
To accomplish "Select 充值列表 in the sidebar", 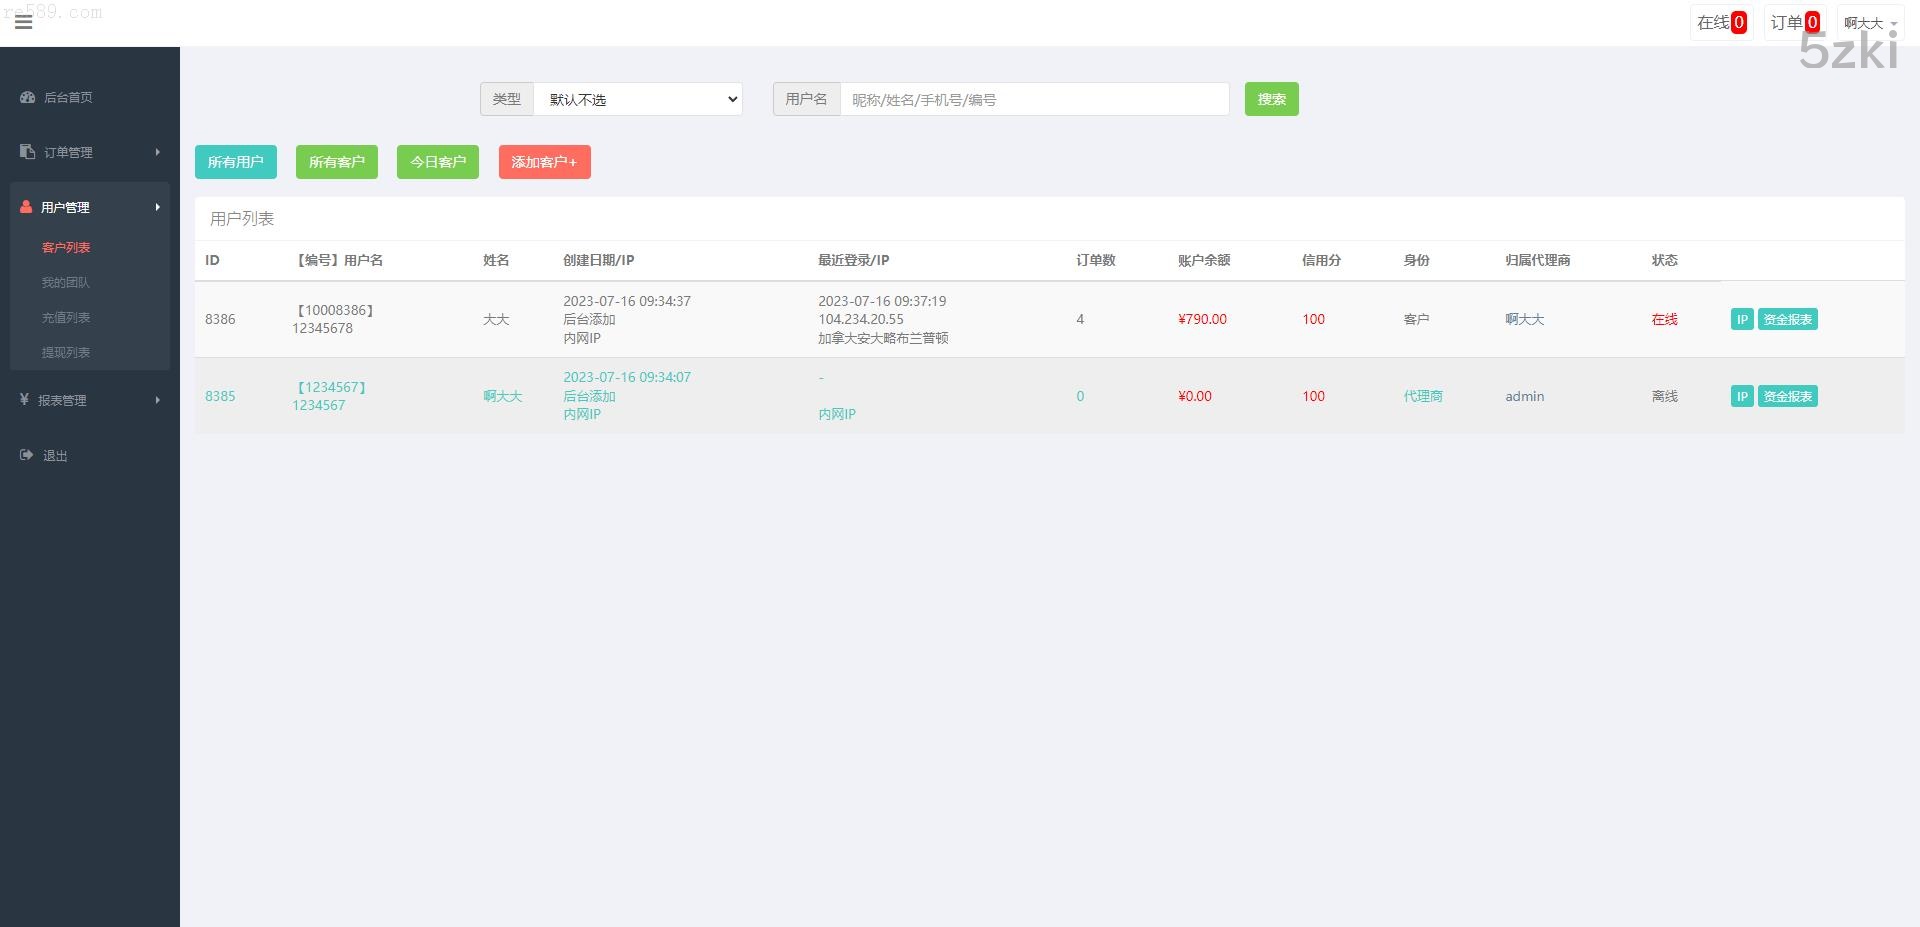I will (x=66, y=318).
